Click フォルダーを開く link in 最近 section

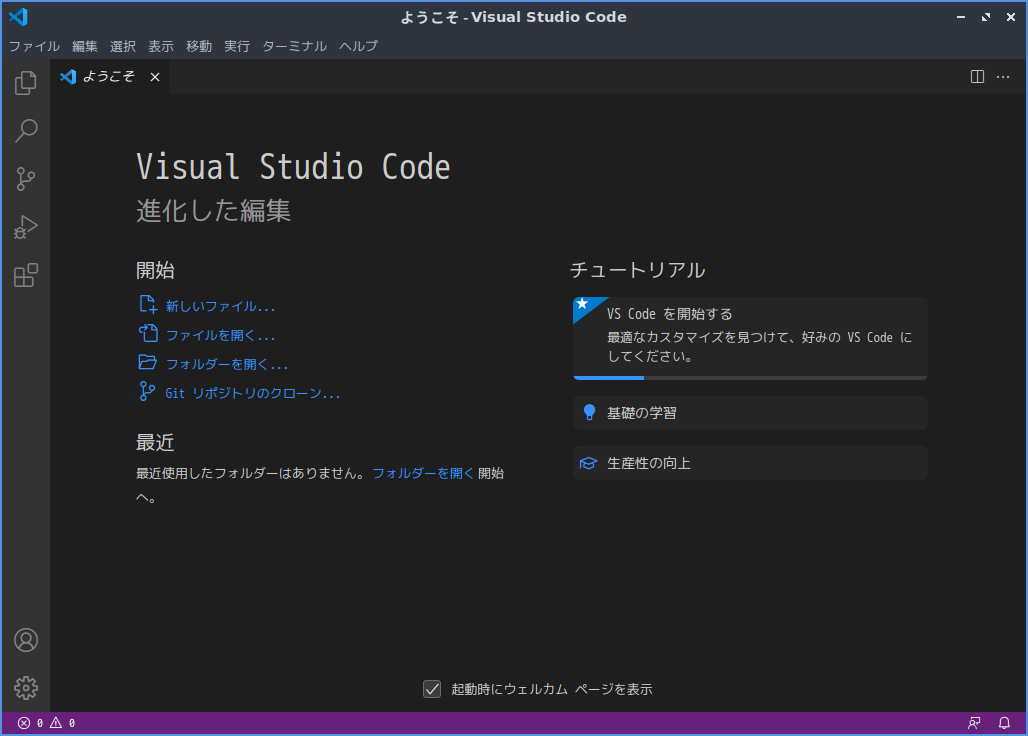423,473
